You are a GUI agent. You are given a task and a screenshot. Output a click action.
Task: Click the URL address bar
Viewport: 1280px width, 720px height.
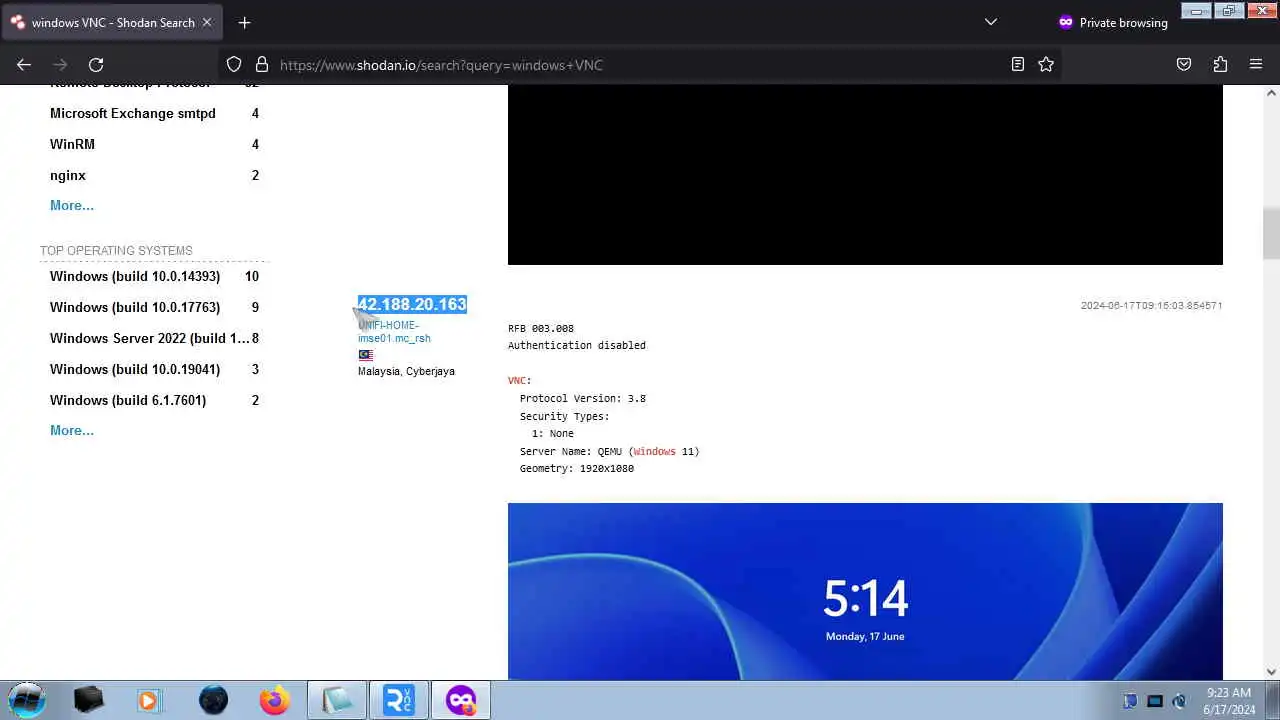click(640, 64)
